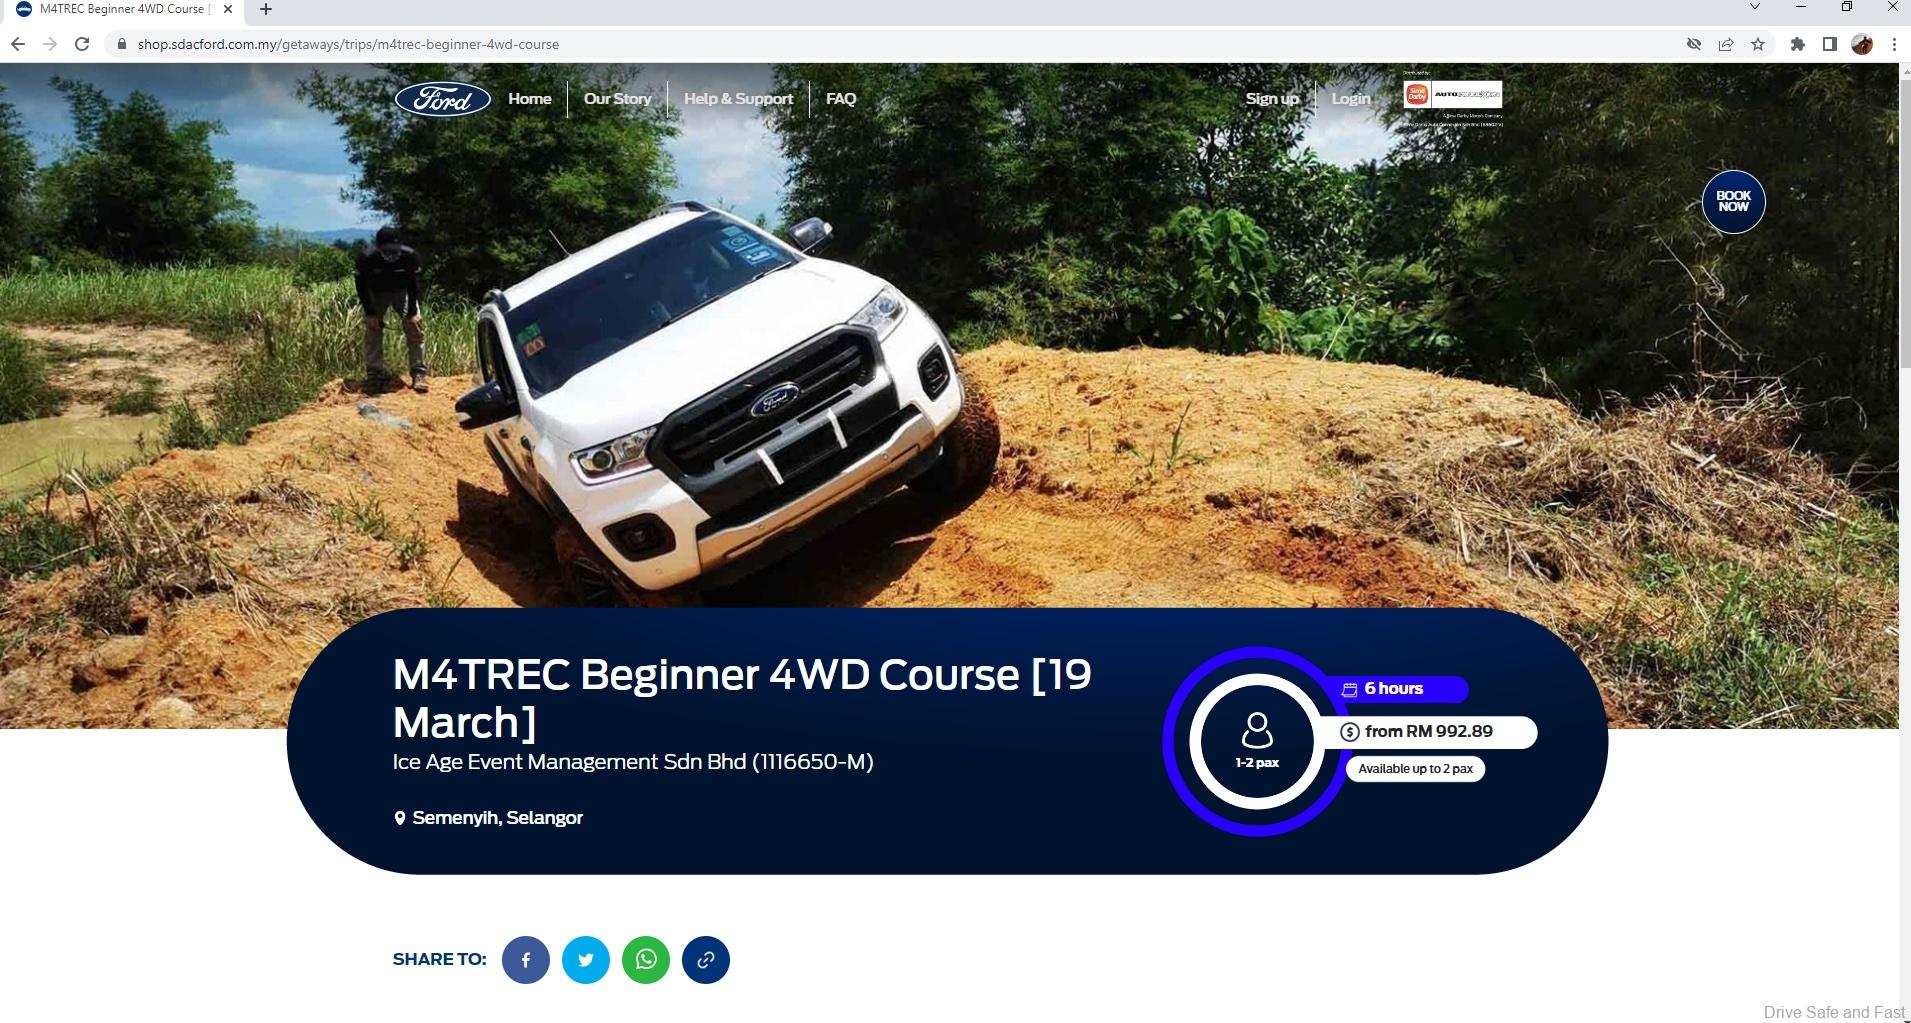Click the Sign up link
The height and width of the screenshot is (1023, 1911).
(x=1271, y=99)
